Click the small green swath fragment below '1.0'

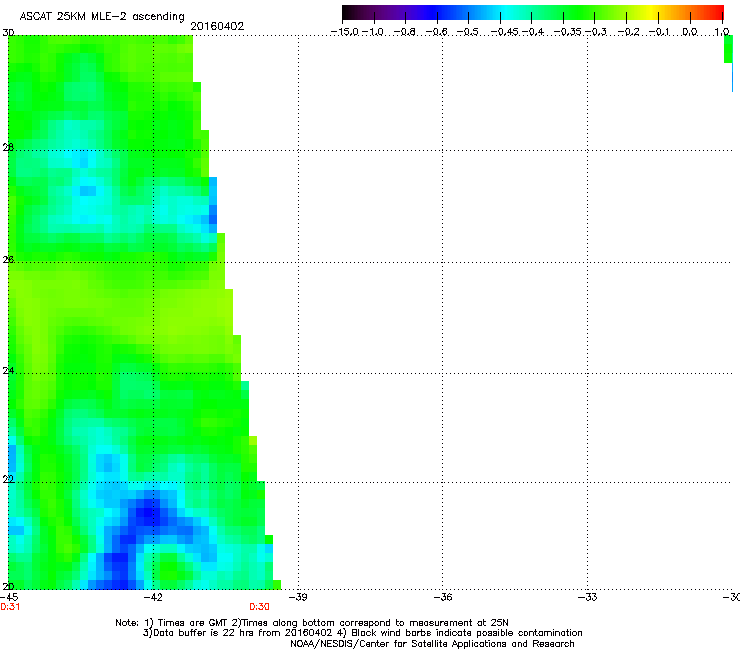tap(728, 49)
